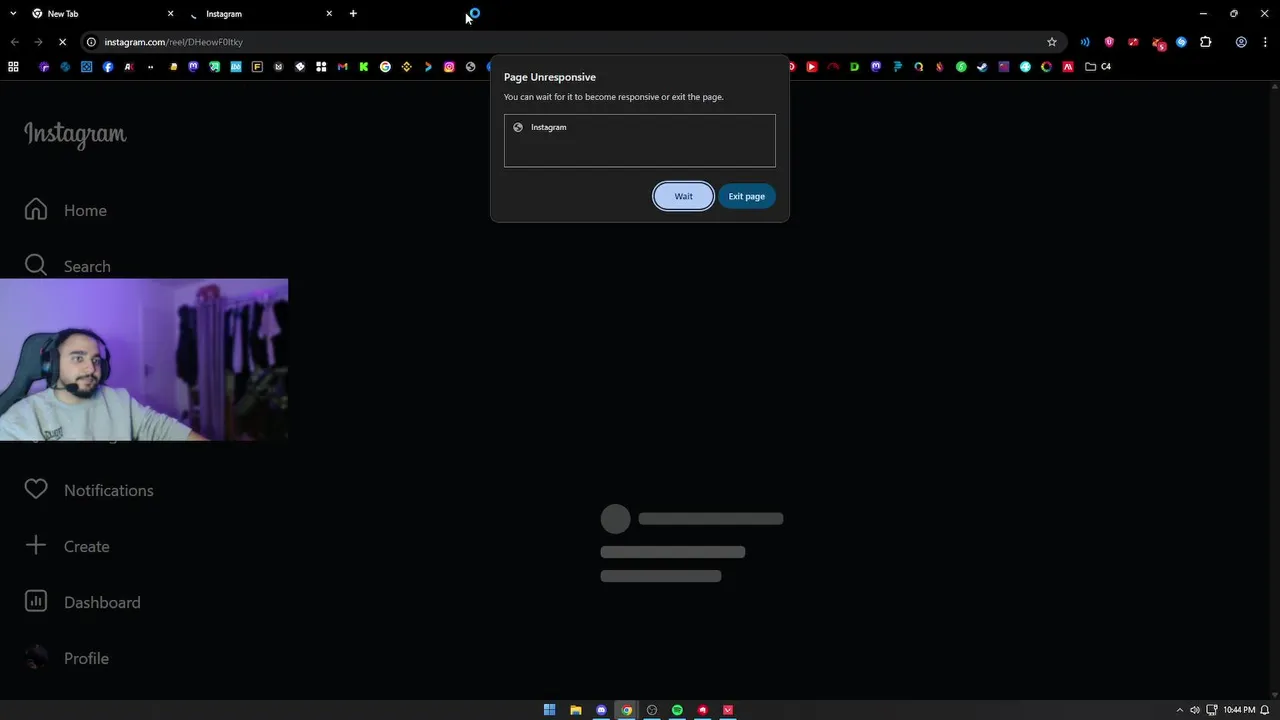Open the Chrome three-dot menu
1280x720 pixels.
click(x=1265, y=42)
